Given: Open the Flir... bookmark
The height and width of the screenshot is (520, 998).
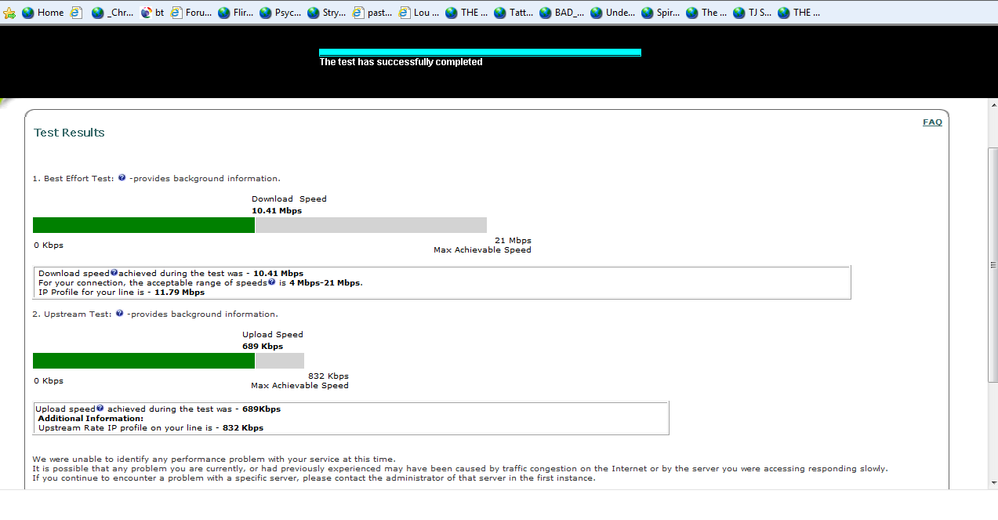Looking at the screenshot, I should pyautogui.click(x=235, y=13).
